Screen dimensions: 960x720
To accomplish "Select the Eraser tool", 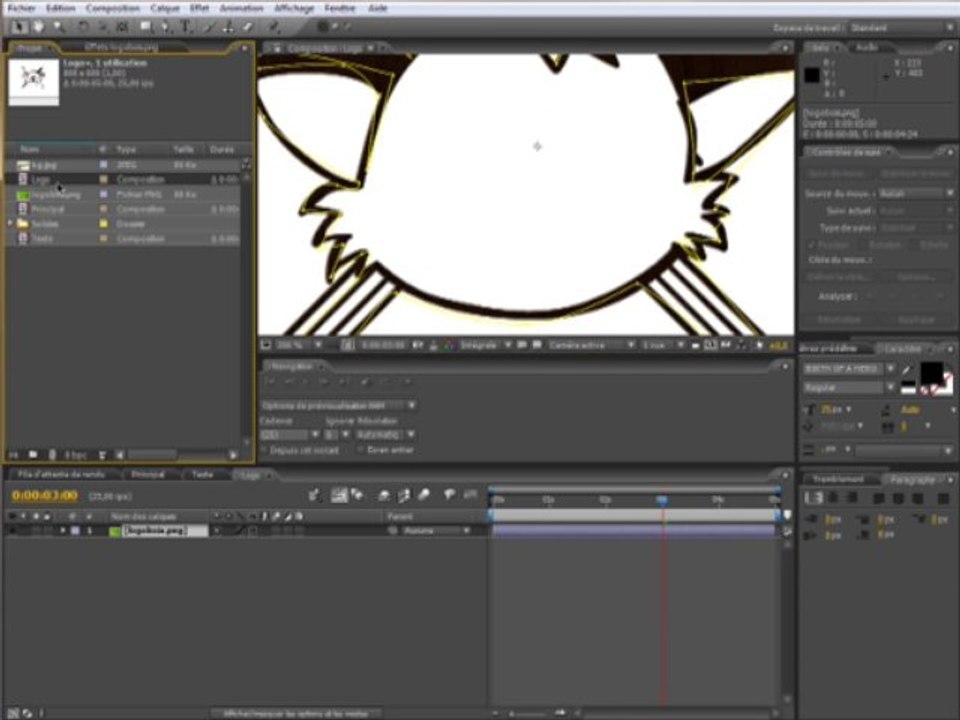I will coord(248,27).
